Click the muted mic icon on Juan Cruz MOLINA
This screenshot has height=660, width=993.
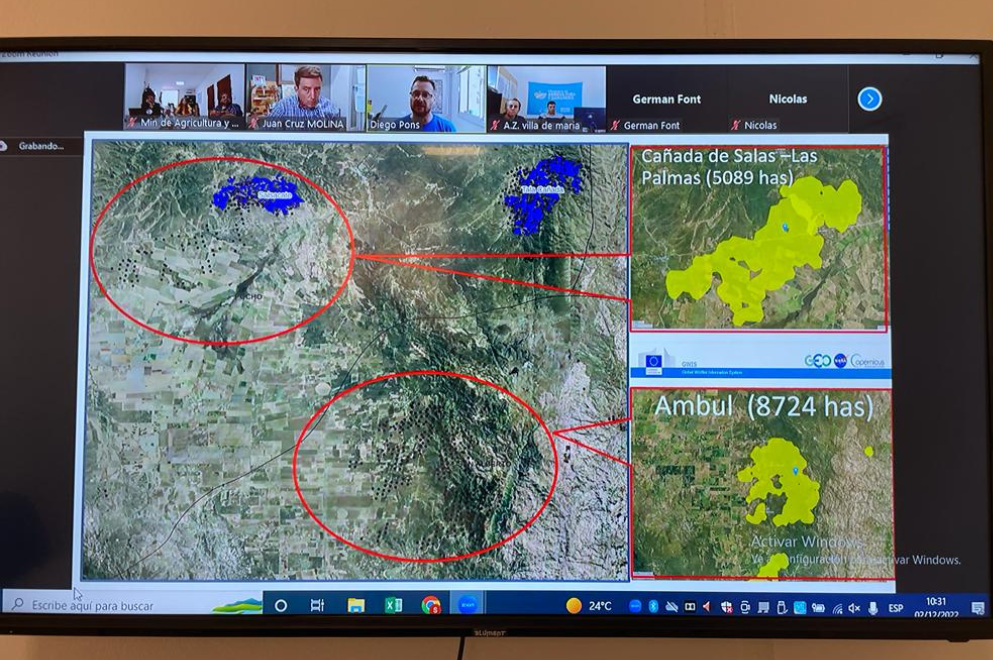click(253, 124)
